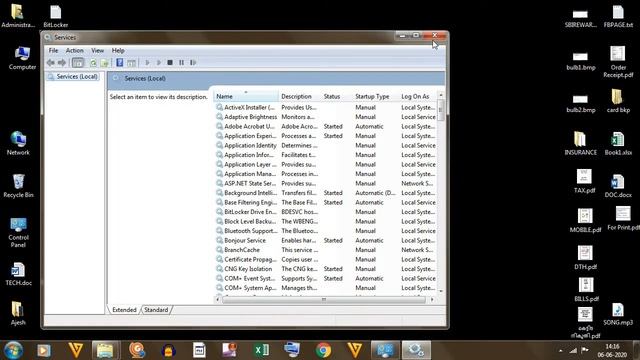Click the Pause Service button
Screen dimensions: 640x360
tap(182, 62)
